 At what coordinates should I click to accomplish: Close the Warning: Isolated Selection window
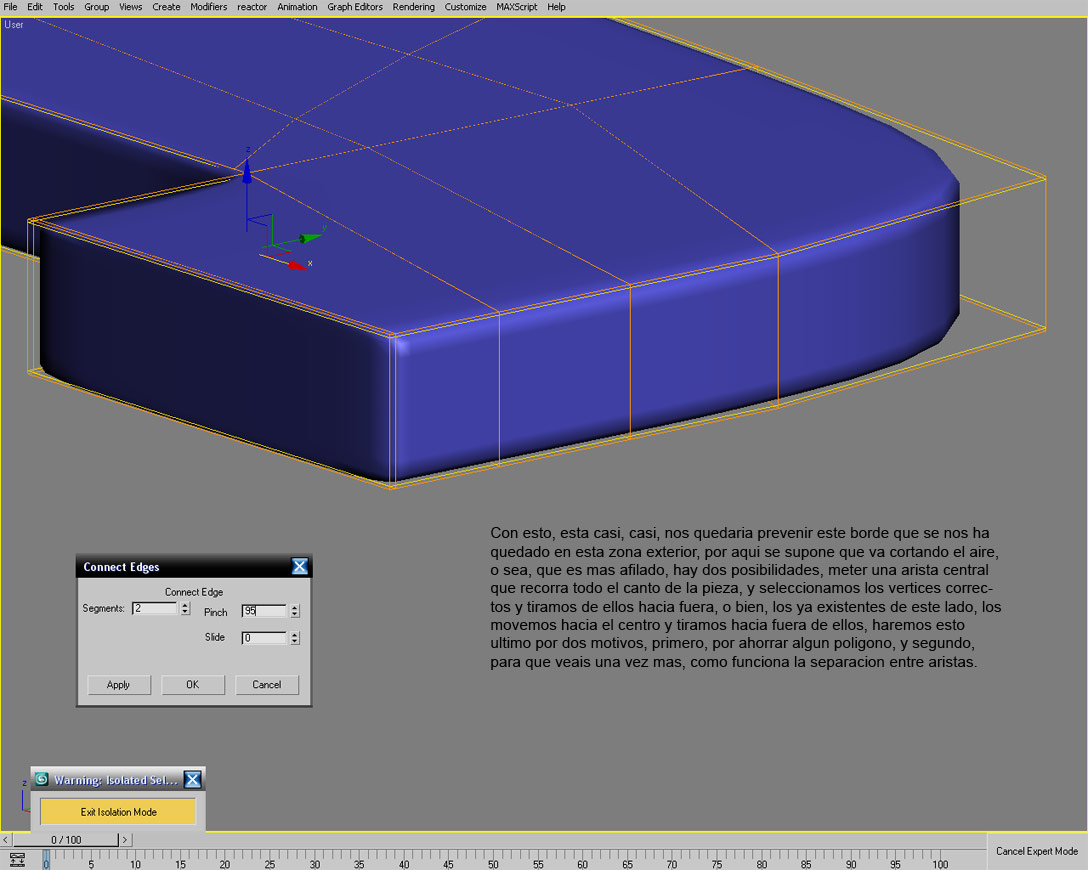coord(192,780)
